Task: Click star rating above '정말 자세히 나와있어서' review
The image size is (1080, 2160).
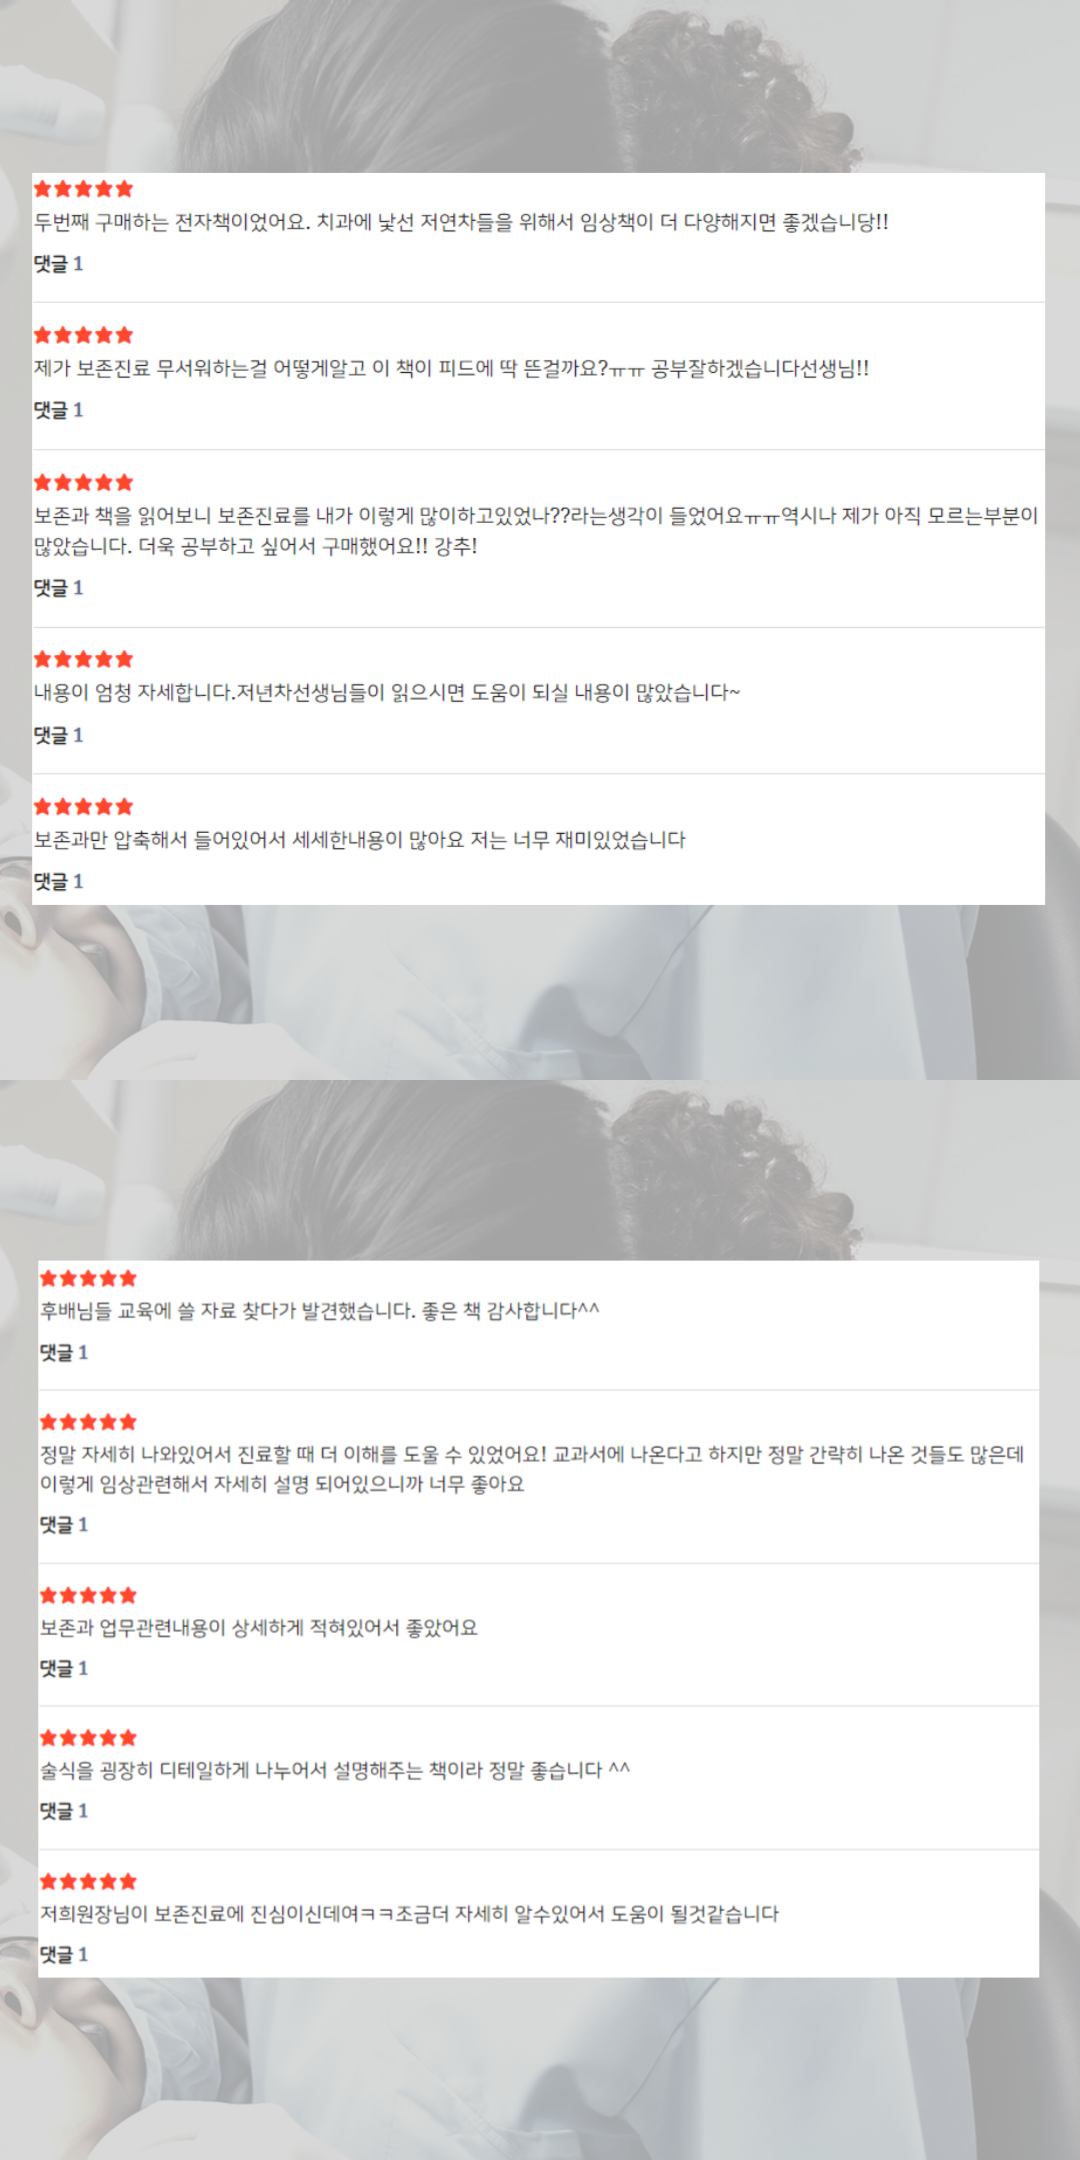Action: 88,1422
